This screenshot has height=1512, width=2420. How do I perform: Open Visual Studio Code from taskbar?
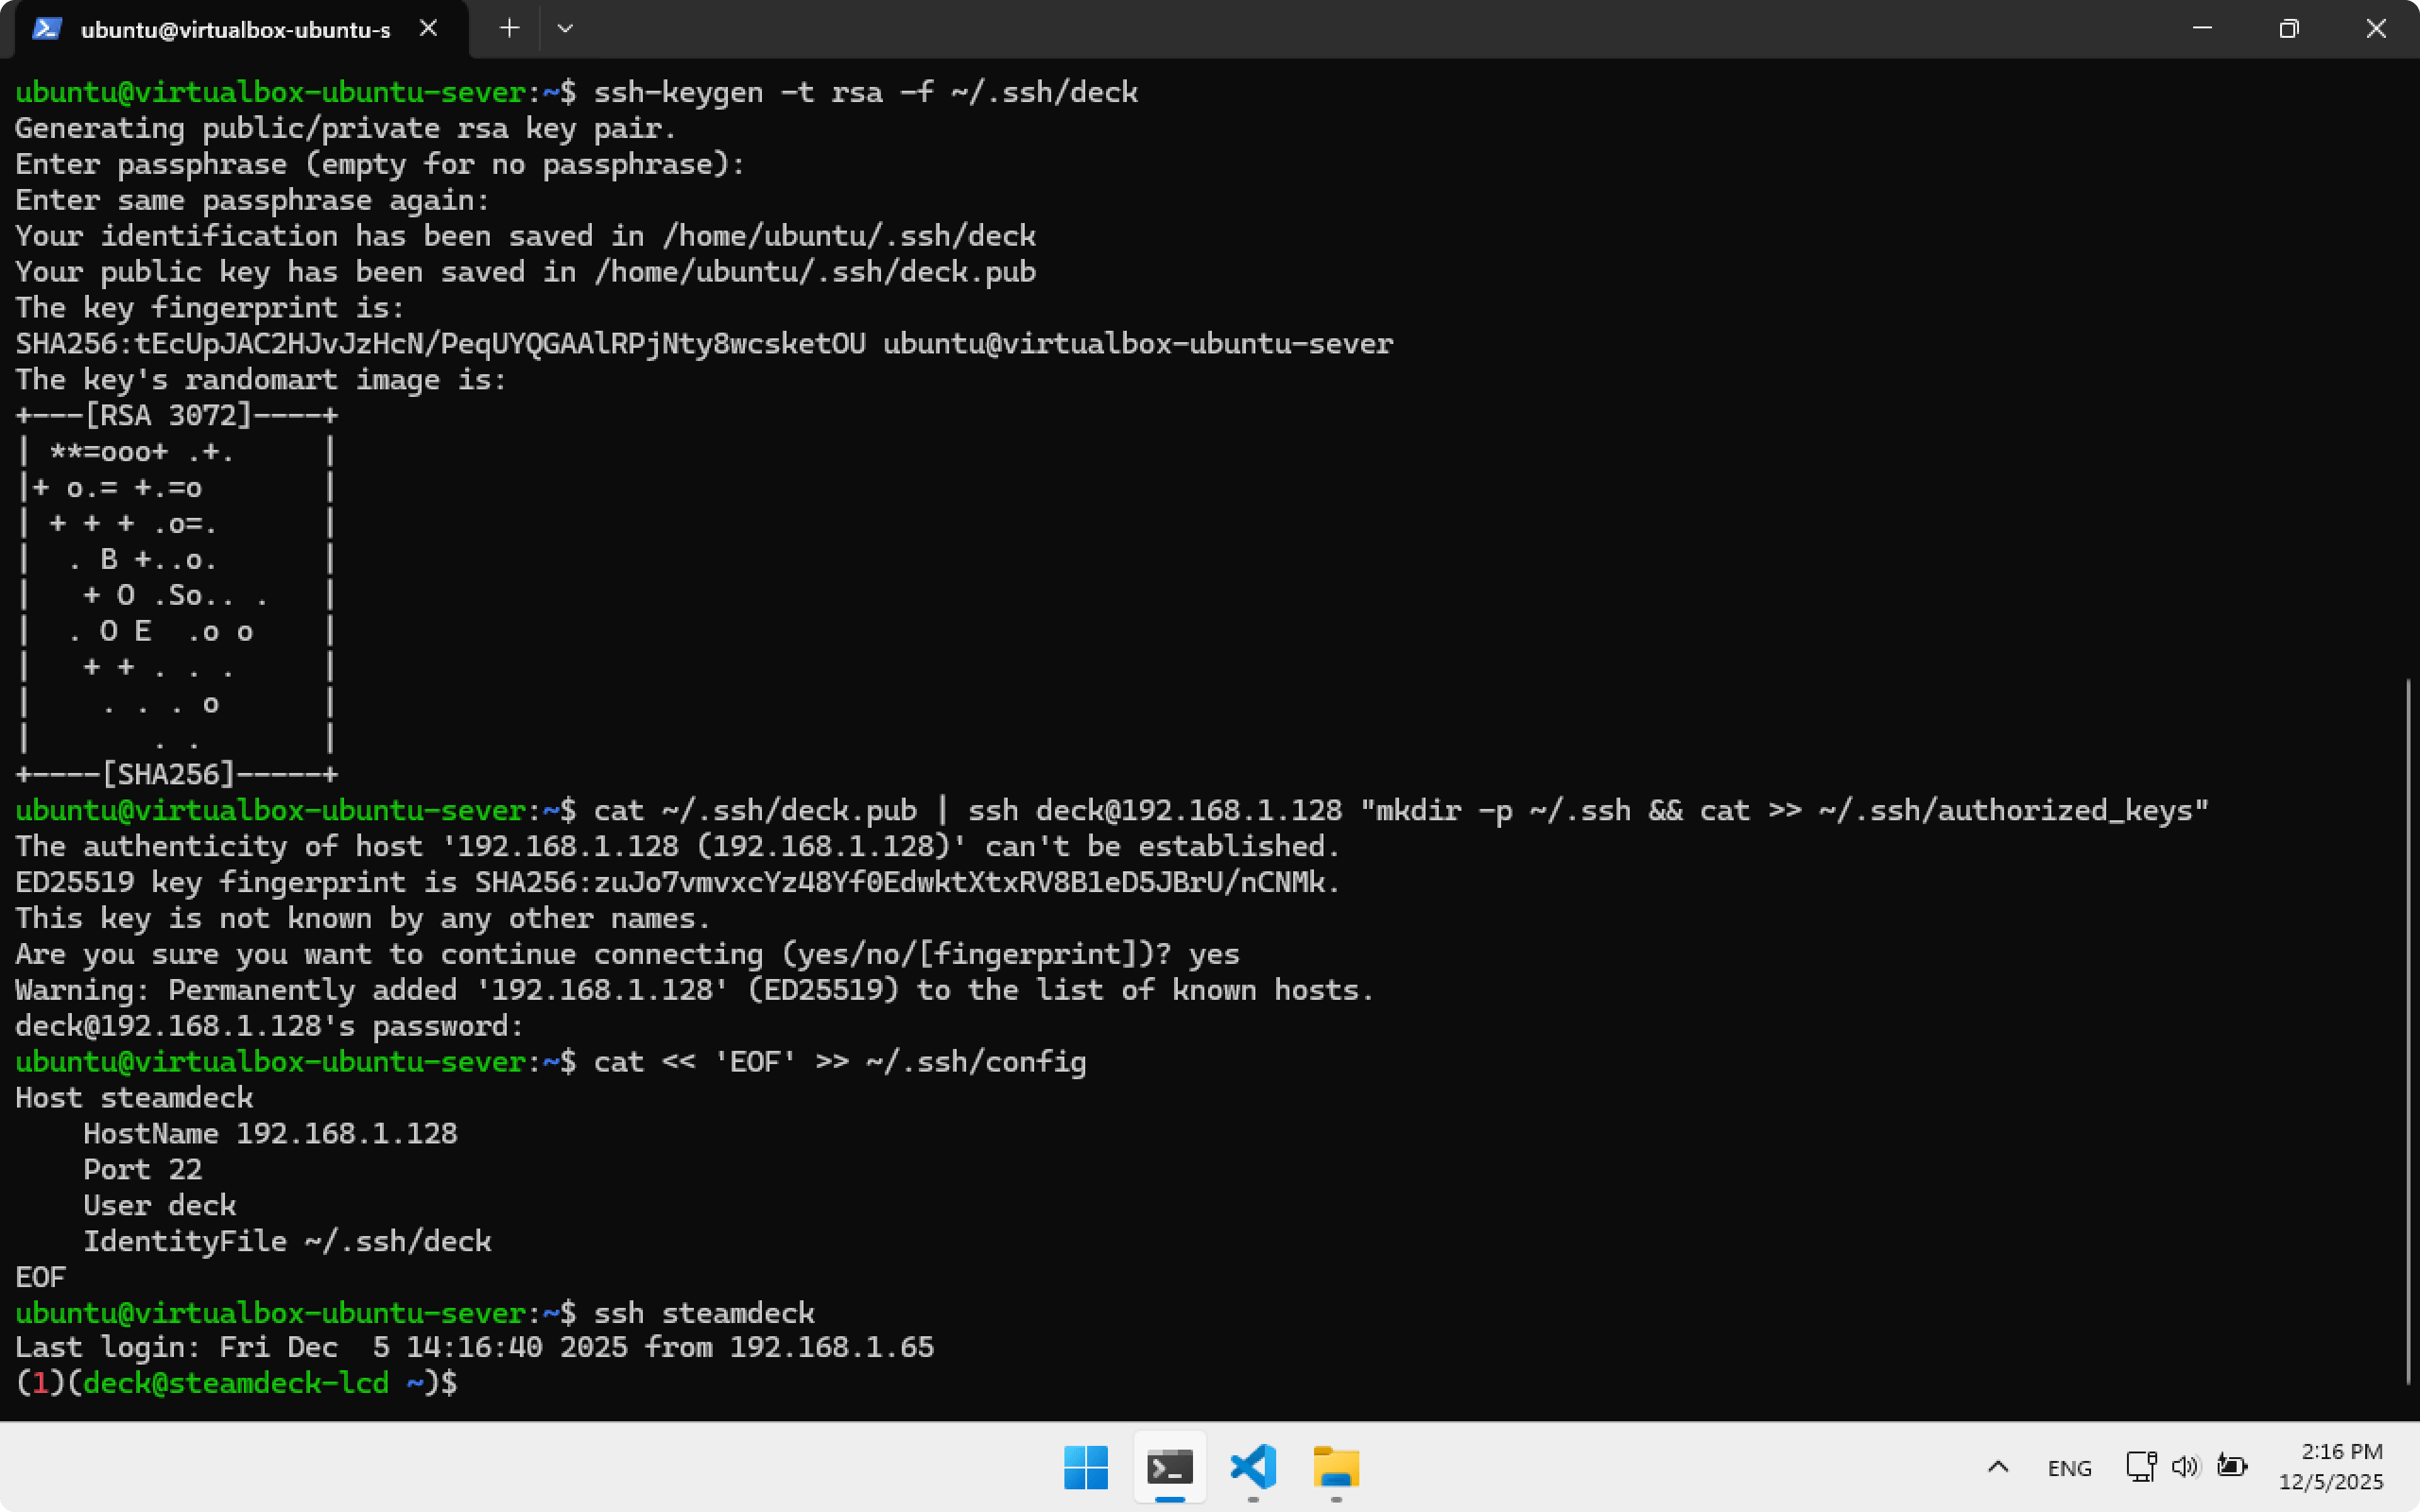coord(1253,1467)
